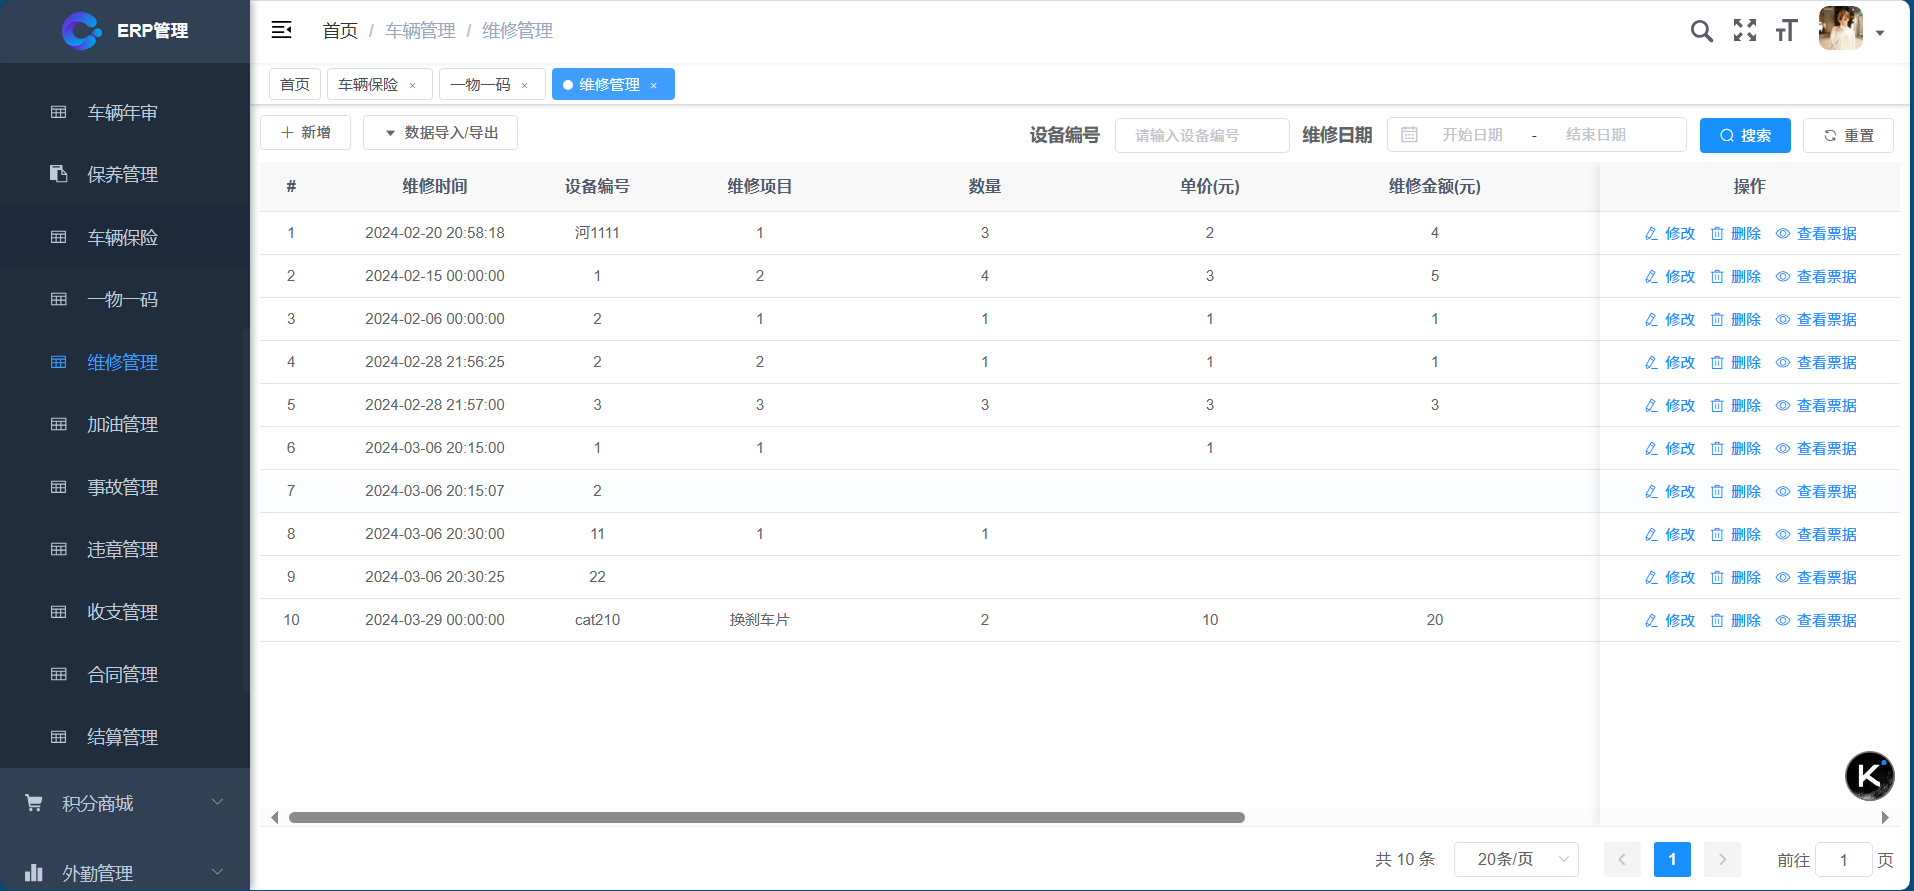Switch to the 一物一码 tab
Image resolution: width=1914 pixels, height=891 pixels.
pos(480,84)
